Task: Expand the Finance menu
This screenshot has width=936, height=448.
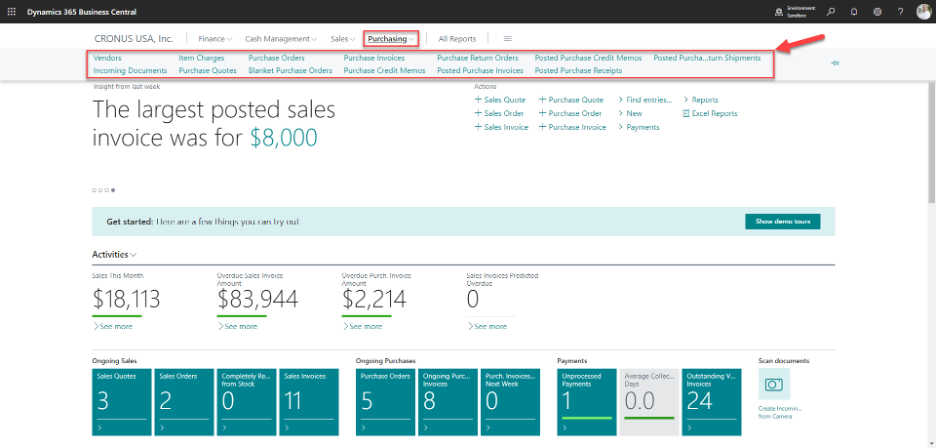Action: tap(214, 38)
